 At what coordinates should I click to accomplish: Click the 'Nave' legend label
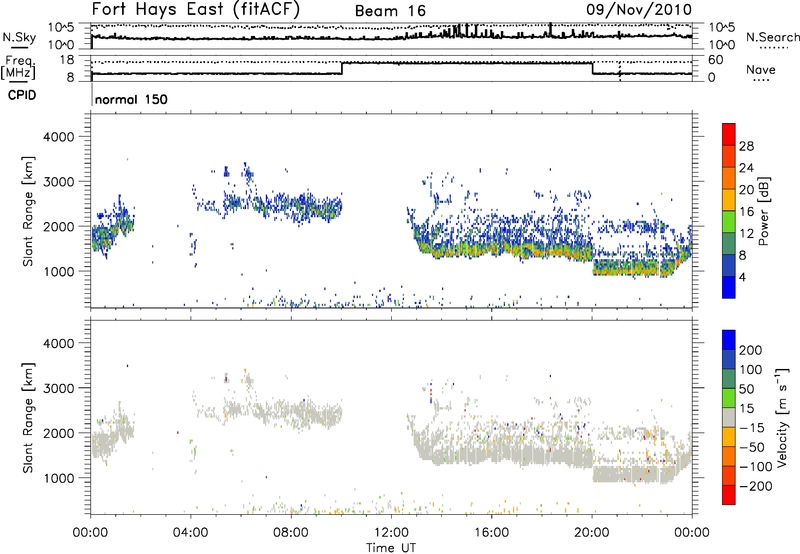pos(761,70)
